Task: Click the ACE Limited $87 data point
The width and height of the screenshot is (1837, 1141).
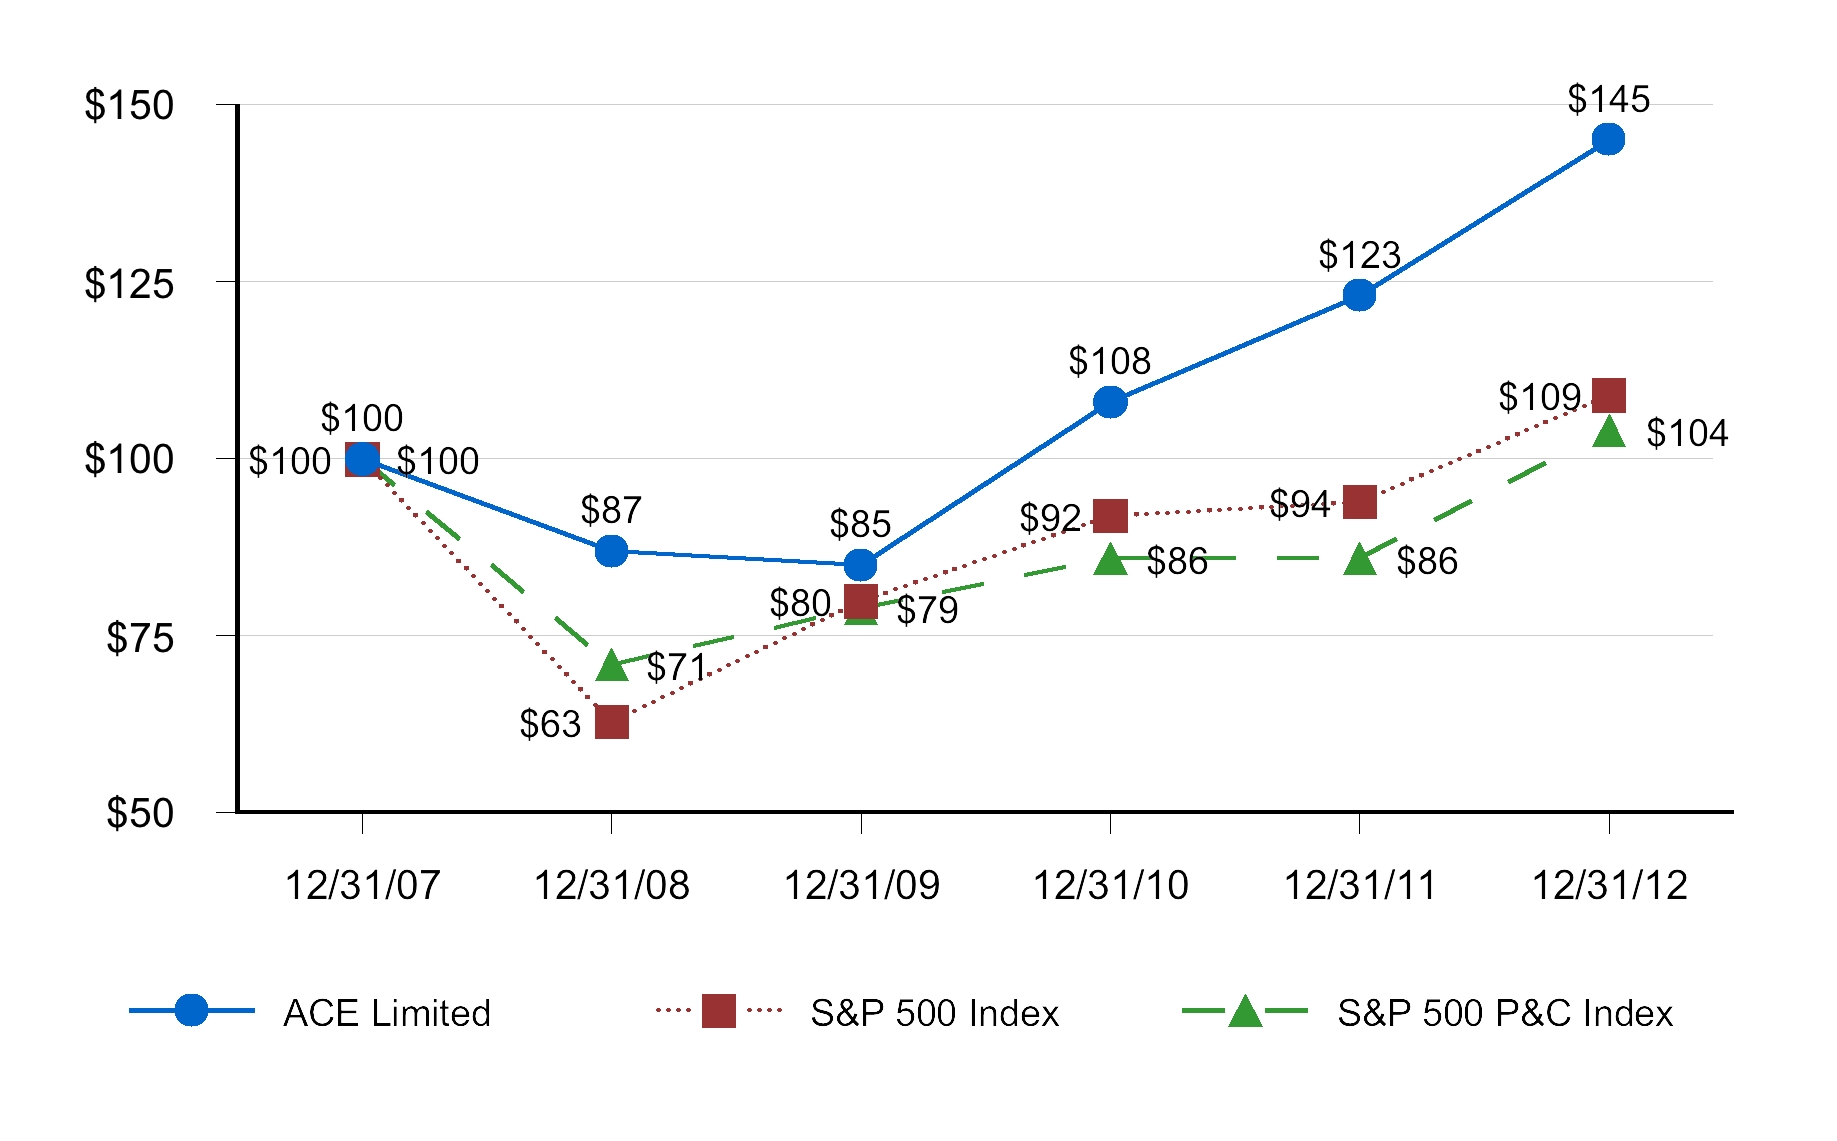Action: coord(611,551)
